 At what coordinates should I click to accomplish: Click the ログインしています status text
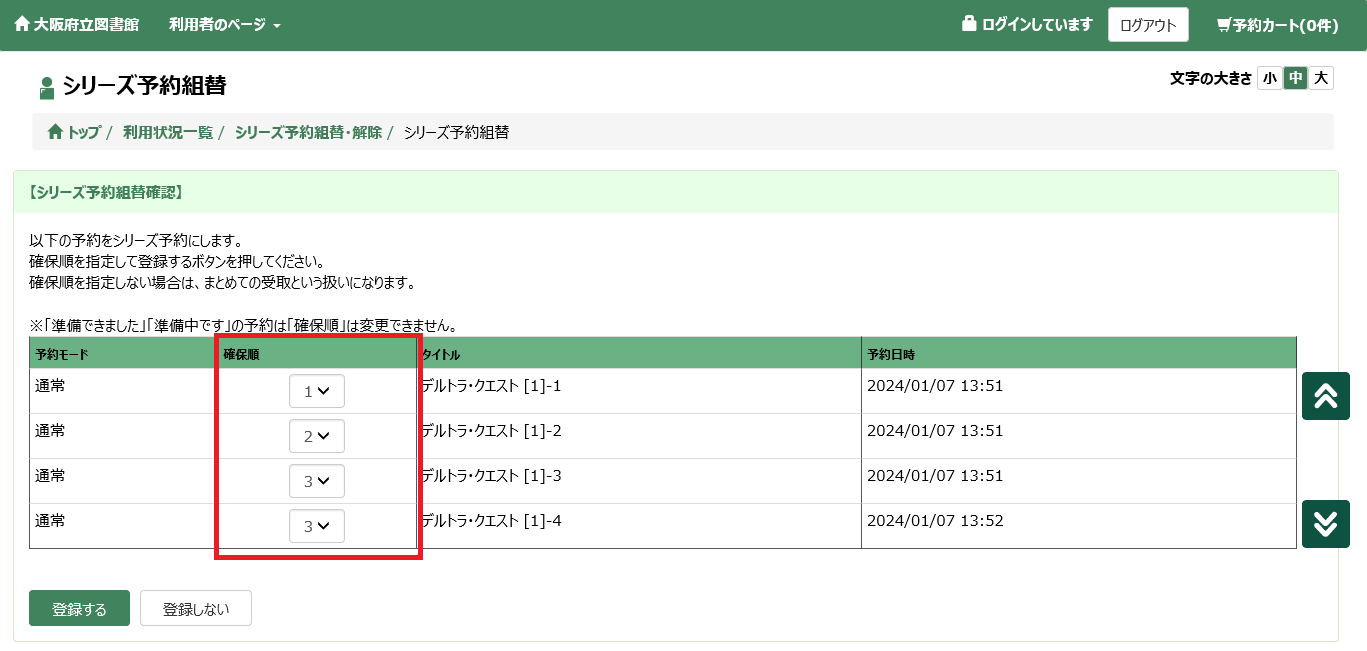[x=1037, y=25]
